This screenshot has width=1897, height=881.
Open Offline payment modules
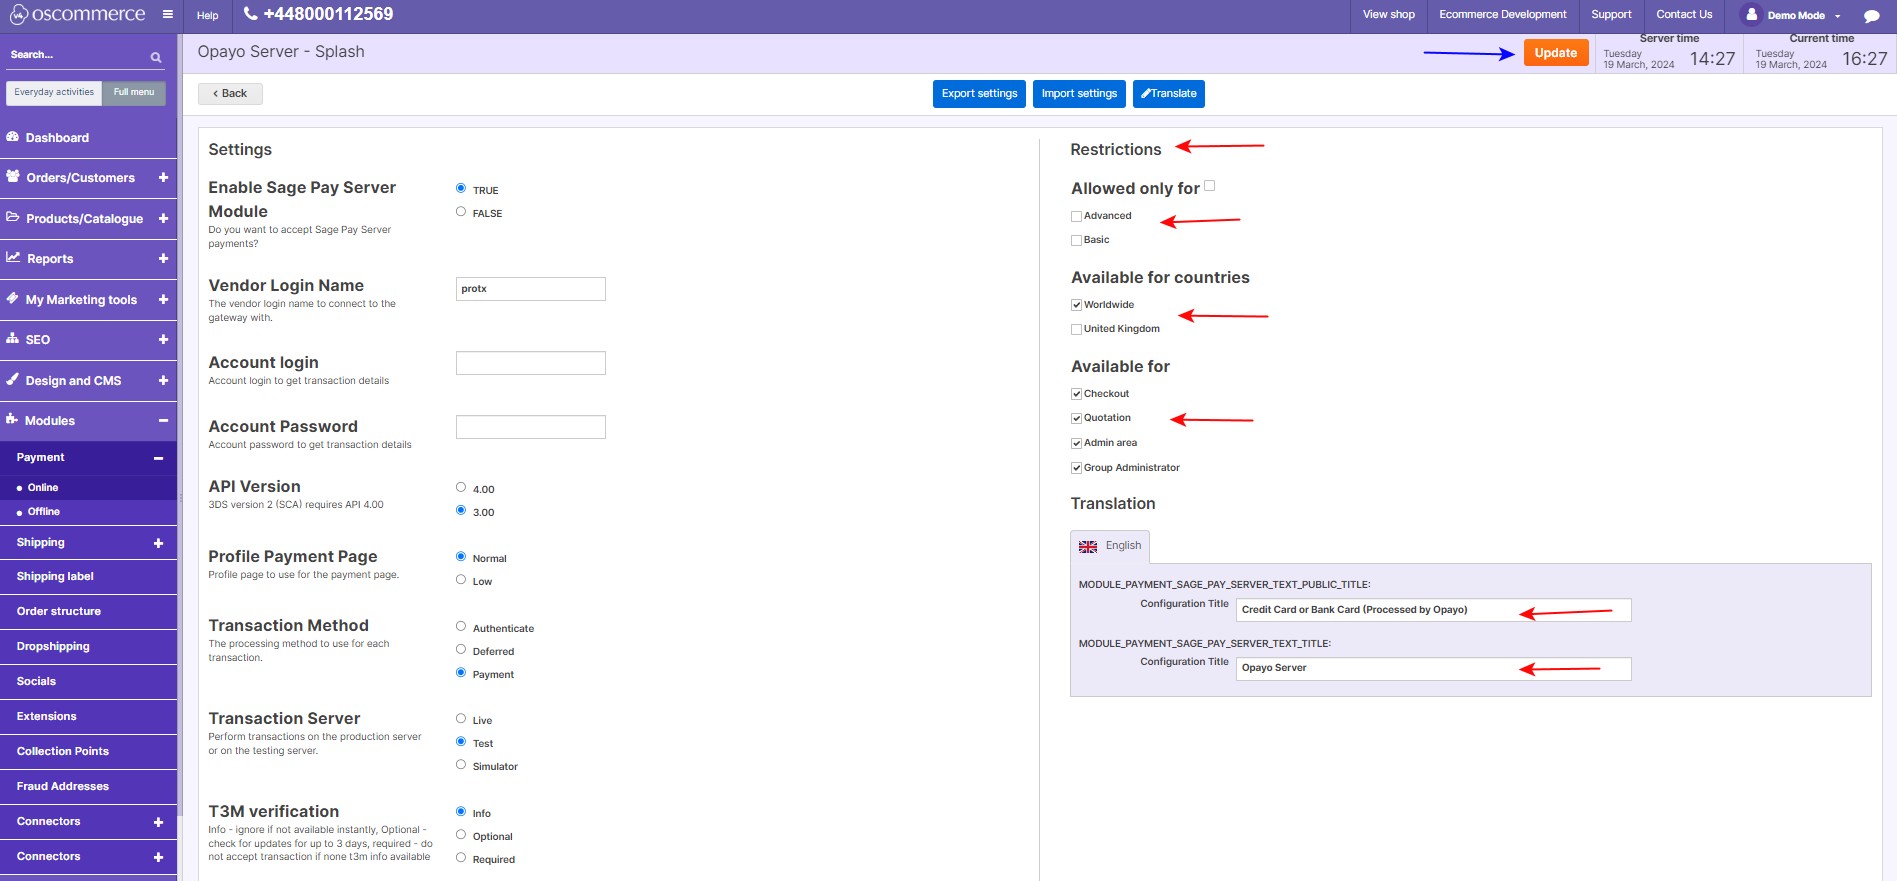[44, 511]
